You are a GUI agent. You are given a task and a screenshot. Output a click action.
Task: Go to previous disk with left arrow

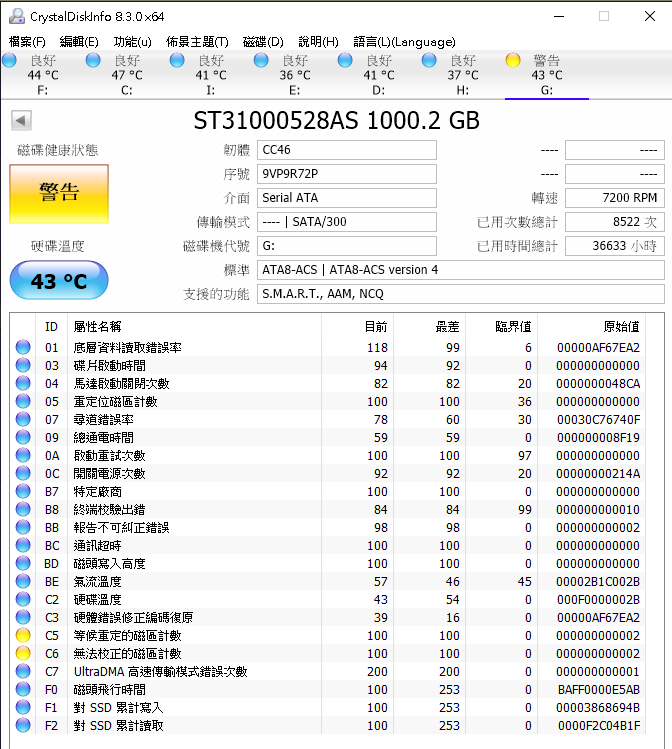pos(21,120)
